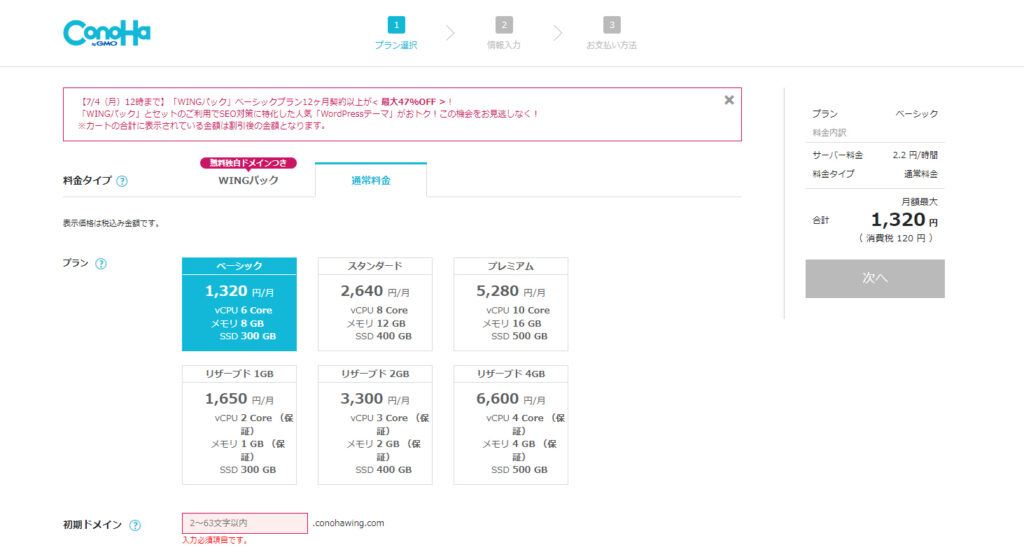
Task: Choose the ベーシック 1,320円 plan
Action: (x=239, y=304)
